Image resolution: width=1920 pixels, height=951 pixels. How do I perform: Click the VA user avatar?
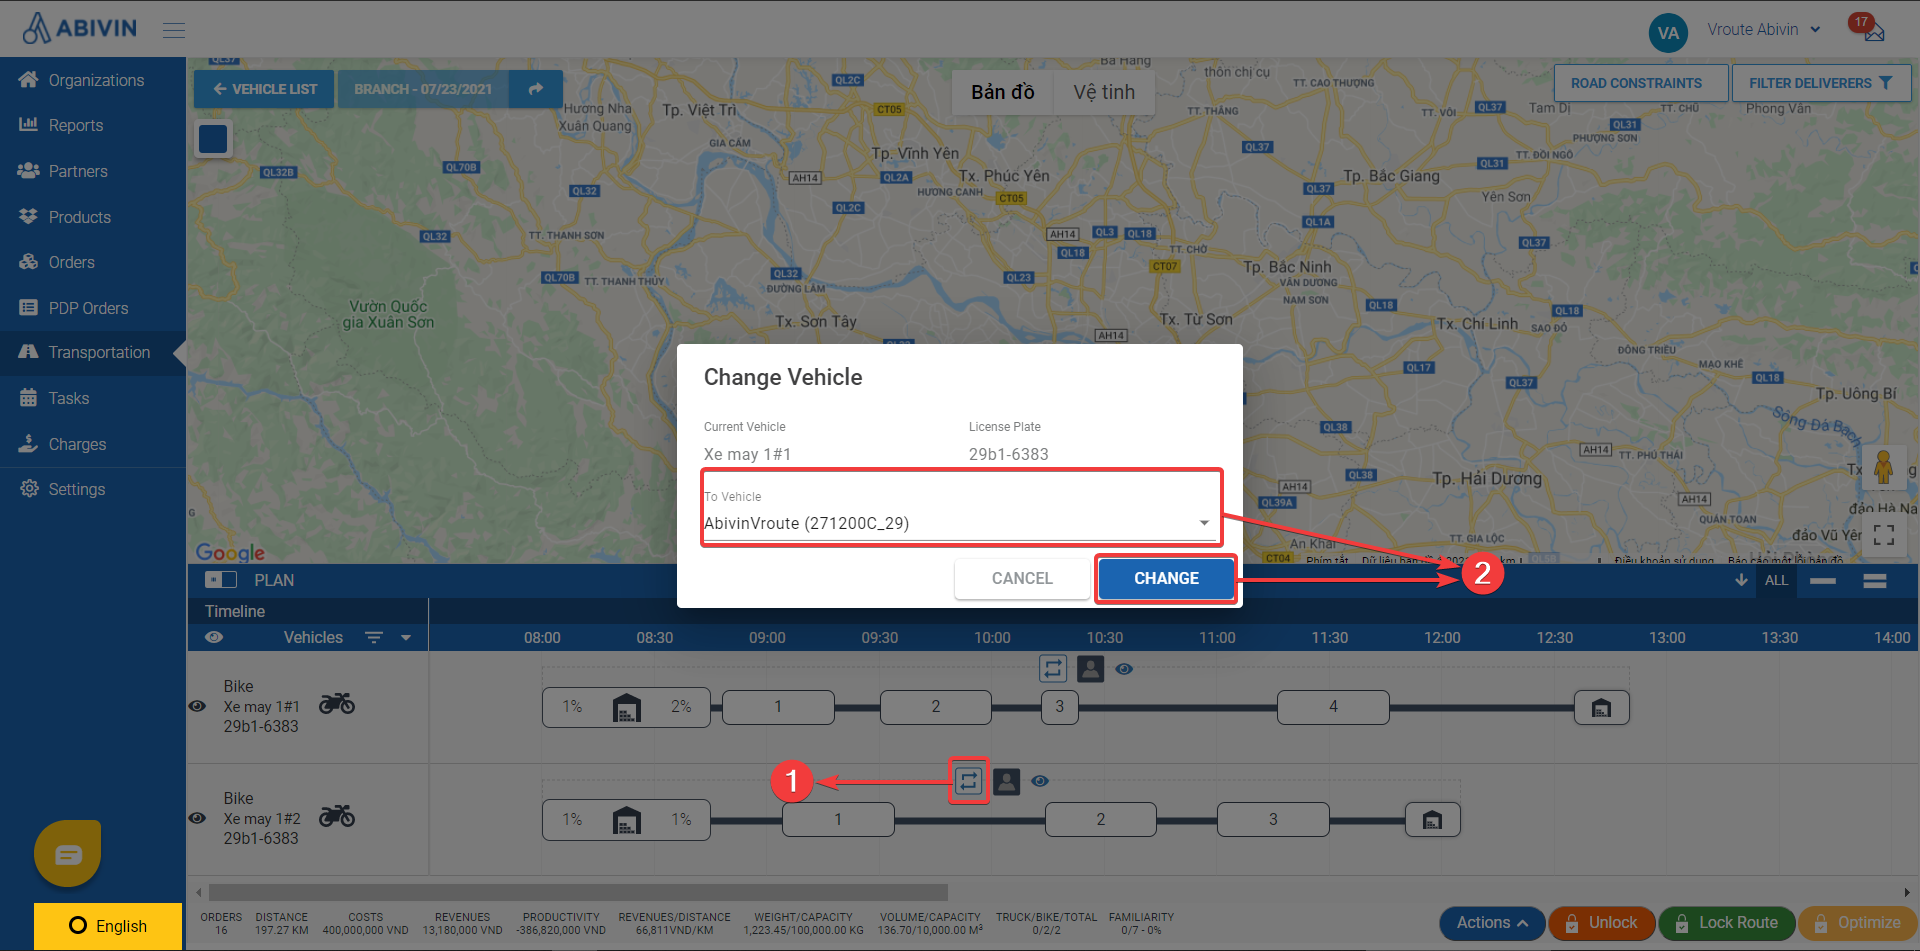tap(1668, 33)
